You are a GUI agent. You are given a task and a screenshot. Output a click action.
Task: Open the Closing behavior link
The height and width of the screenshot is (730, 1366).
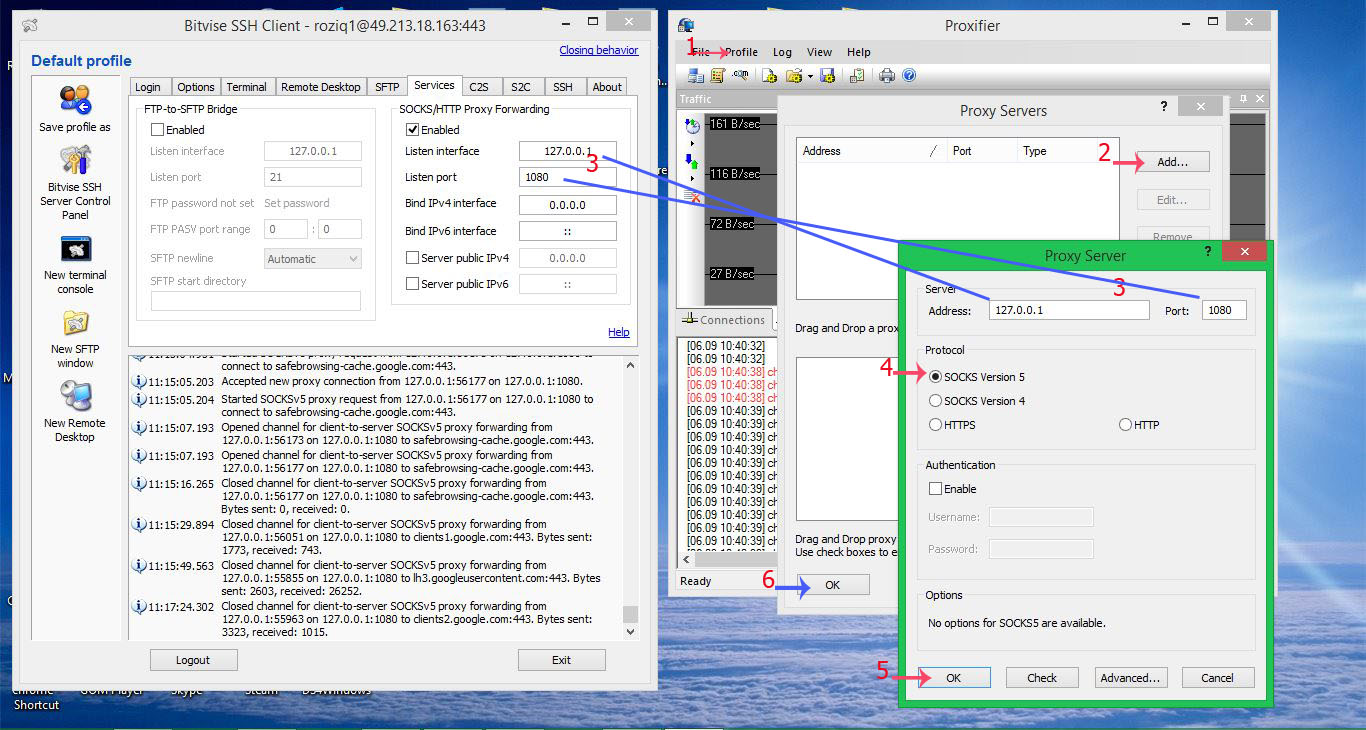[599, 50]
